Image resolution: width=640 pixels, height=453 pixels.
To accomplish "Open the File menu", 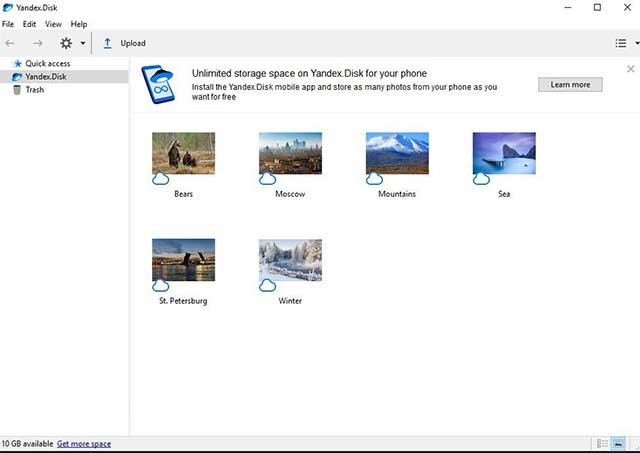I will click(x=8, y=24).
